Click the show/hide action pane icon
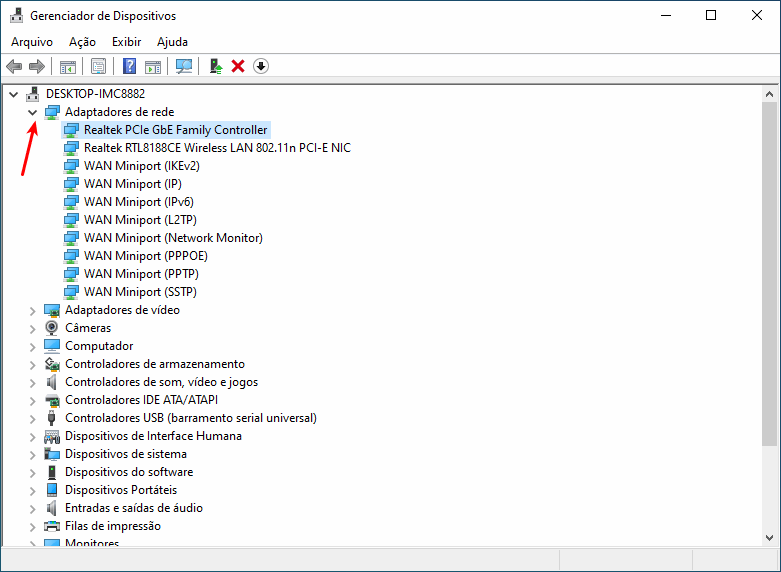The height and width of the screenshot is (572, 781). coord(153,66)
